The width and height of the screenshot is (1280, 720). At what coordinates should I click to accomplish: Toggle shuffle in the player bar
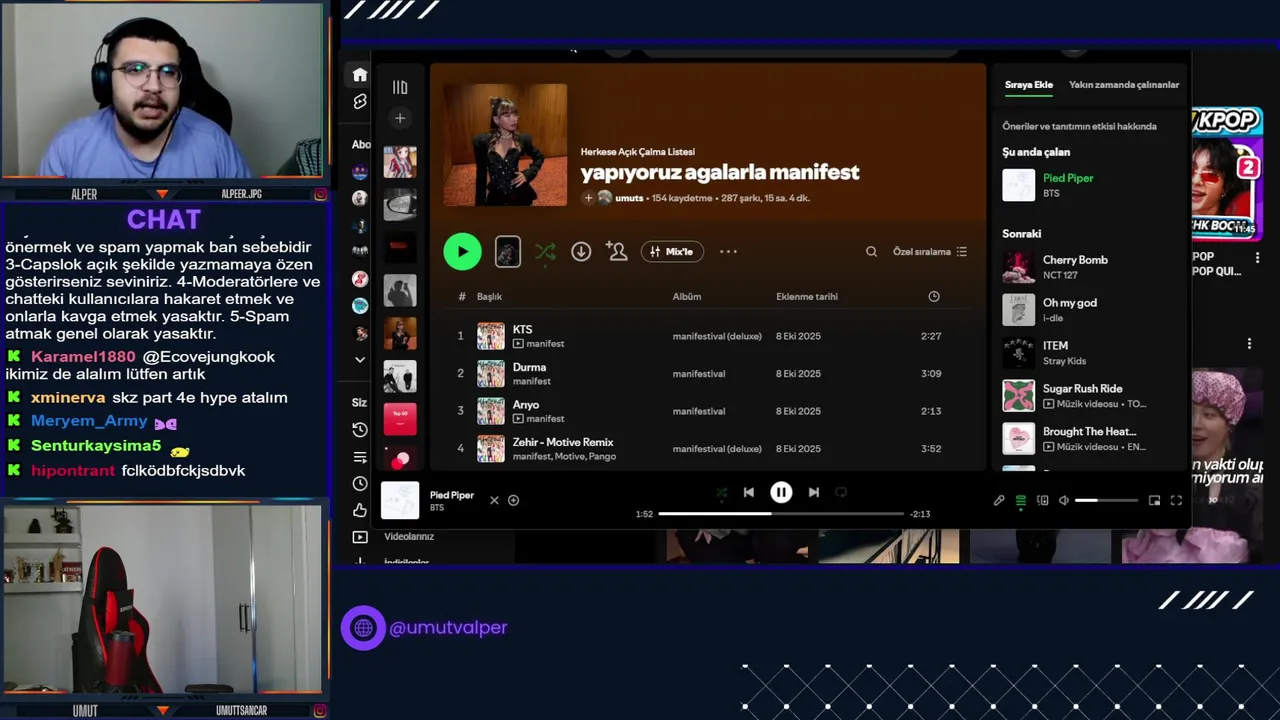(x=721, y=492)
